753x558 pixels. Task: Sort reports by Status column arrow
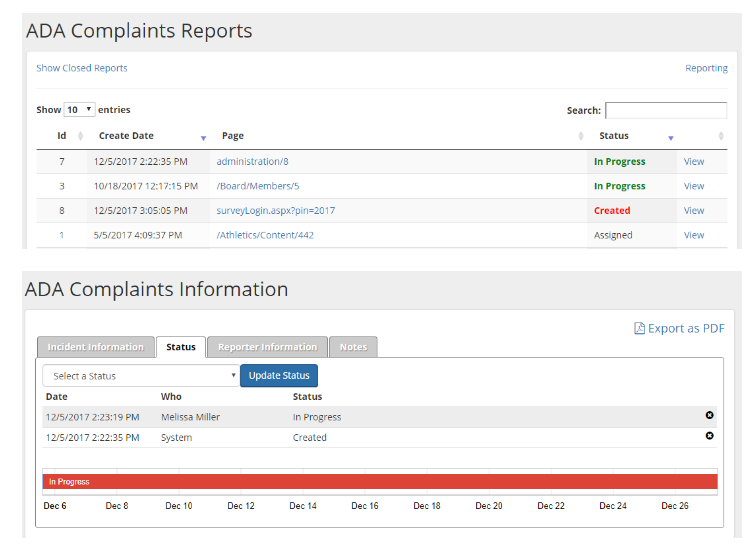[x=671, y=137]
